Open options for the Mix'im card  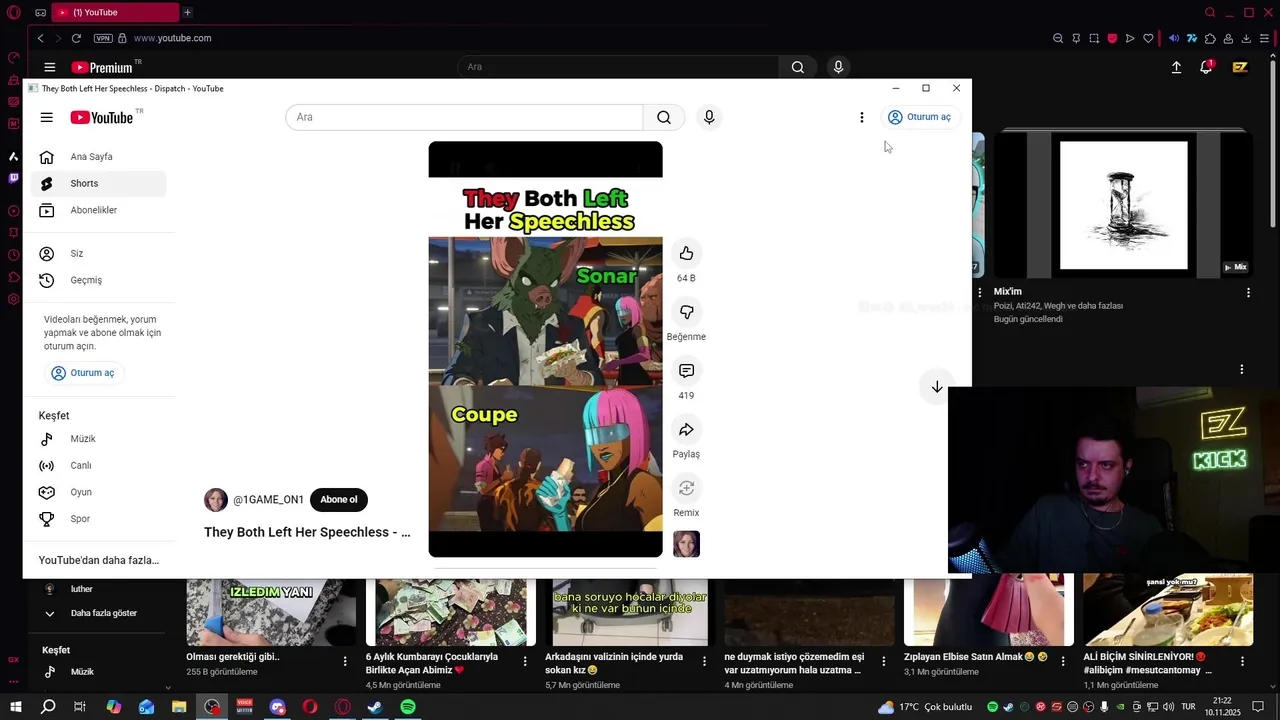1248,293
